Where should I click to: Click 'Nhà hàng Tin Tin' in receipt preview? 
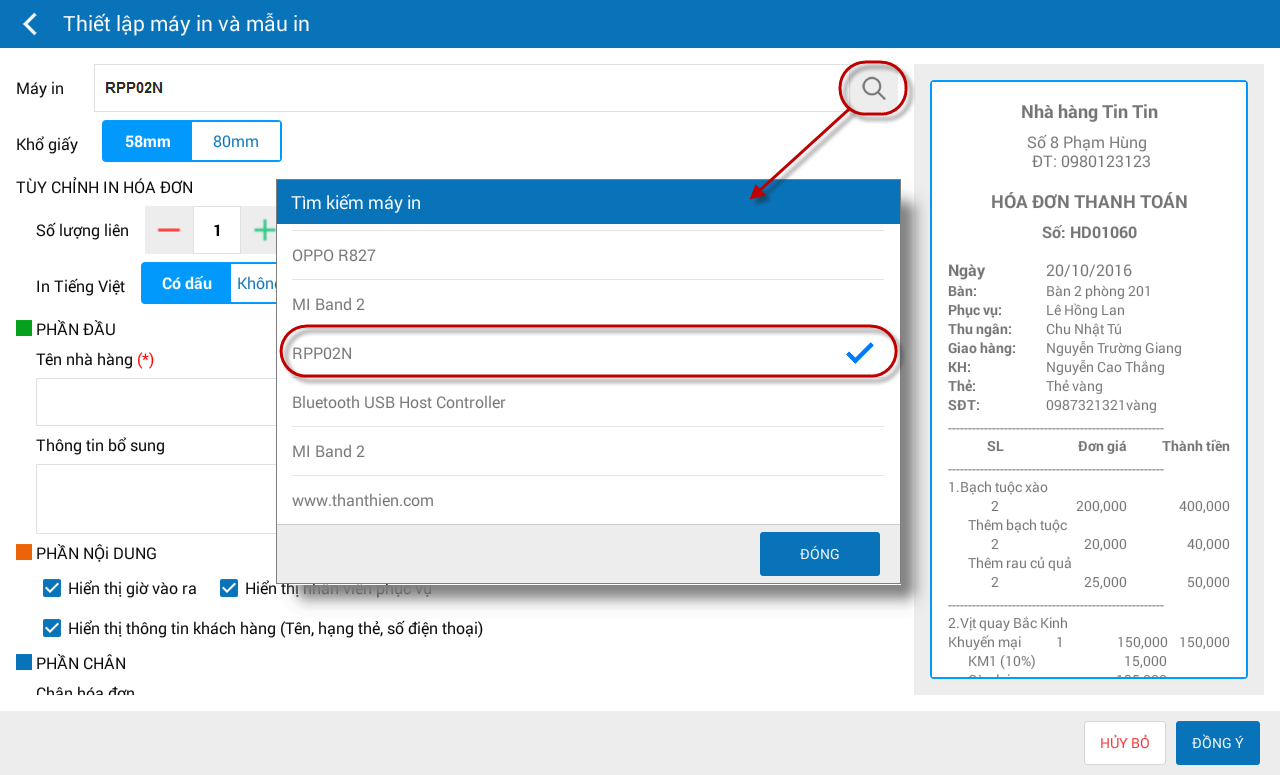tap(1089, 112)
